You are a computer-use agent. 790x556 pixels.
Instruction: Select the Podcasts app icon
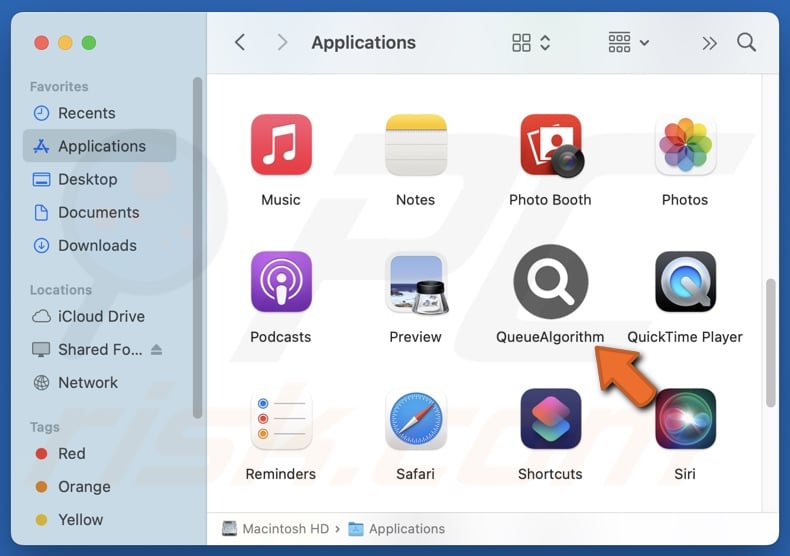point(281,282)
